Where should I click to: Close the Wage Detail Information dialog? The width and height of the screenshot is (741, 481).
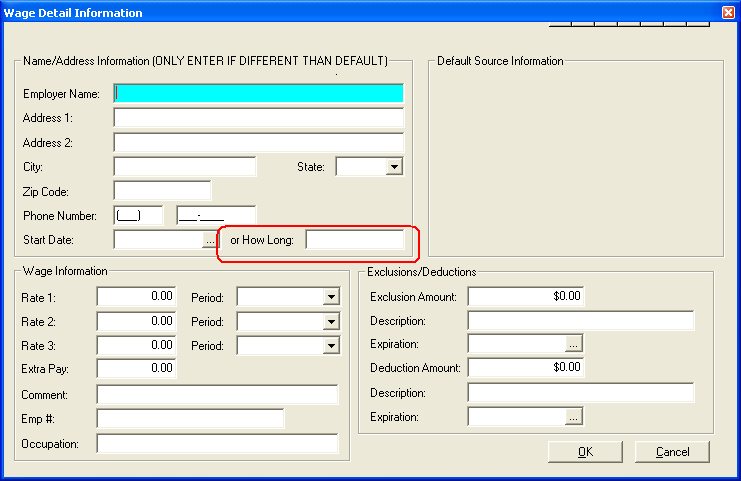click(x=728, y=13)
